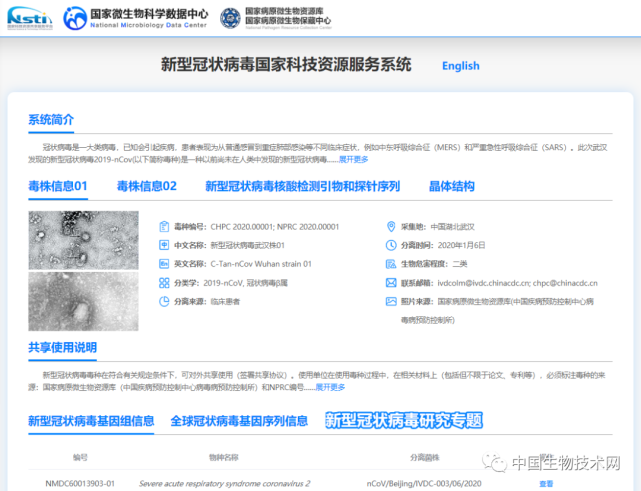Click the 分离菌株 column header
This screenshot has width=641, height=491.
pyautogui.click(x=424, y=457)
